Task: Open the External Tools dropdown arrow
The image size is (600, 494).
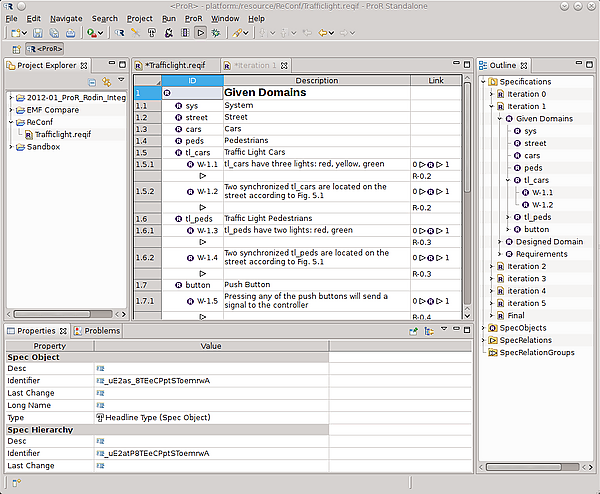Action: pos(101,33)
